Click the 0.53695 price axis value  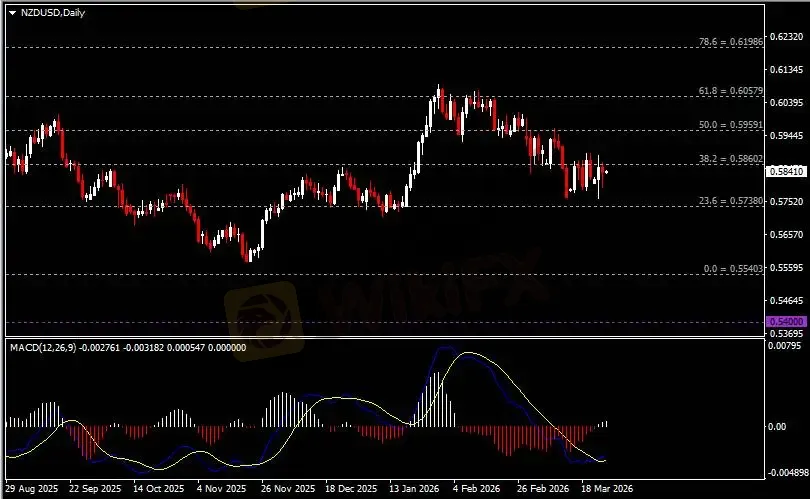787,333
